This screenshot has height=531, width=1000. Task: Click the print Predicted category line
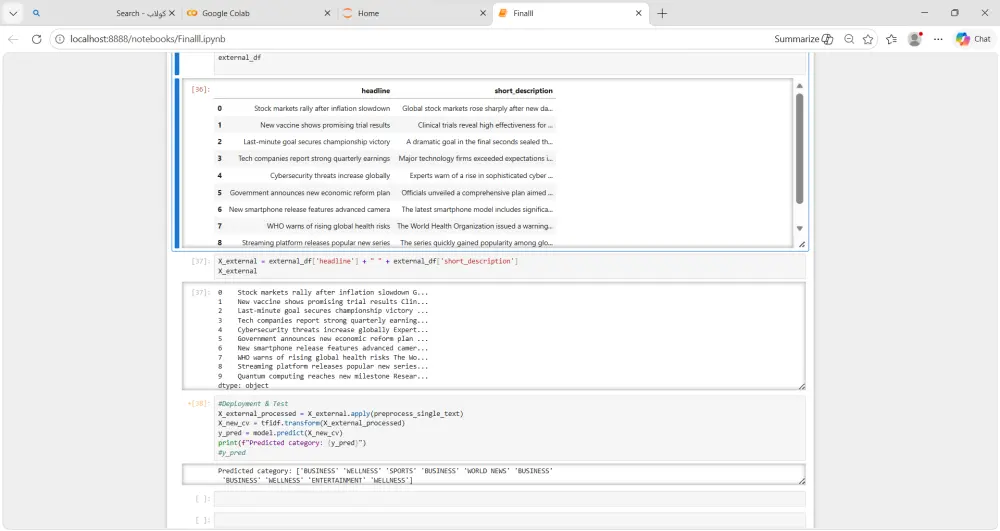[292, 442]
